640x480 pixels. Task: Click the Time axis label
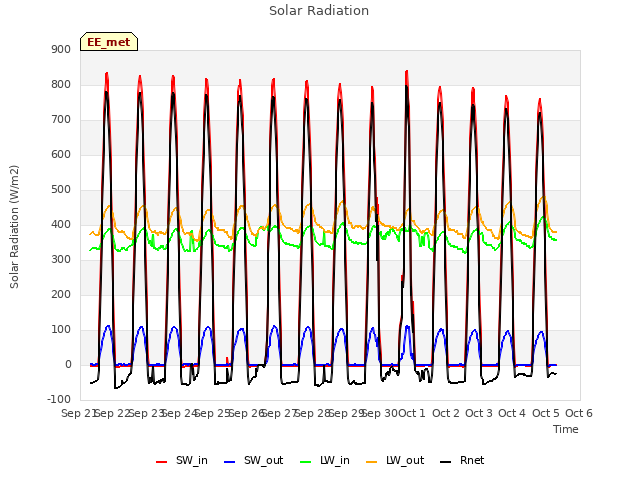(x=566, y=429)
